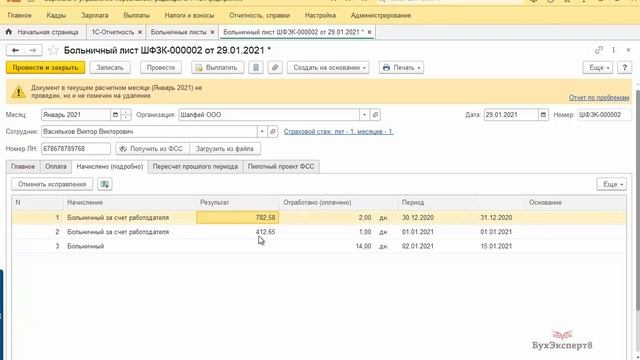Image resolution: width=640 pixels, height=360 pixels.
Task: Open the table Еще menu
Action: point(611,184)
